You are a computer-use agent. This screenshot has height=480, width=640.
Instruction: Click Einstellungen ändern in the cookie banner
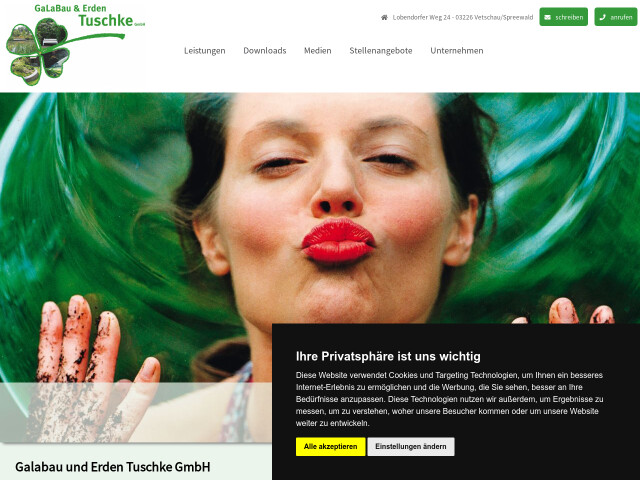tap(411, 447)
